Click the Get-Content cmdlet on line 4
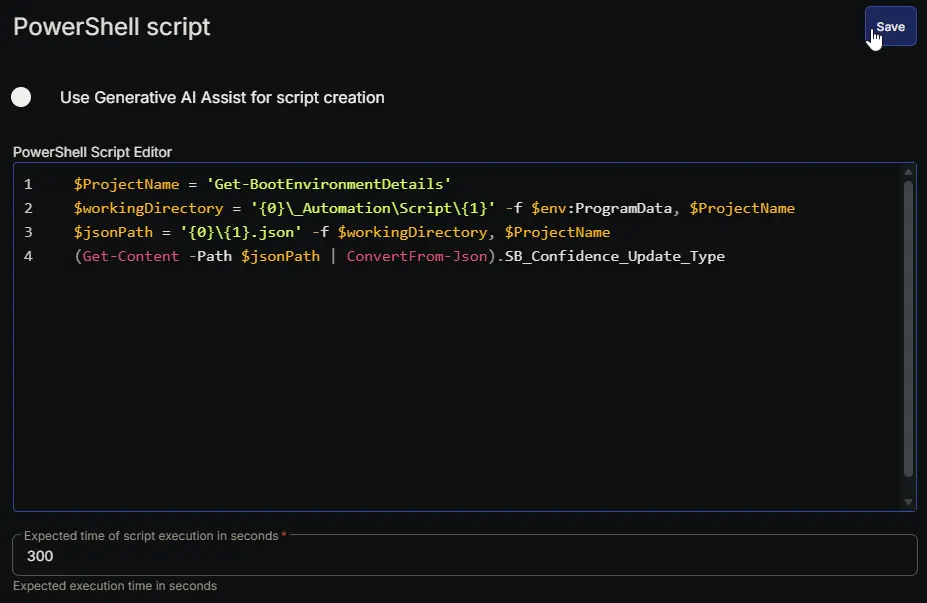The image size is (927, 603). click(x=131, y=256)
